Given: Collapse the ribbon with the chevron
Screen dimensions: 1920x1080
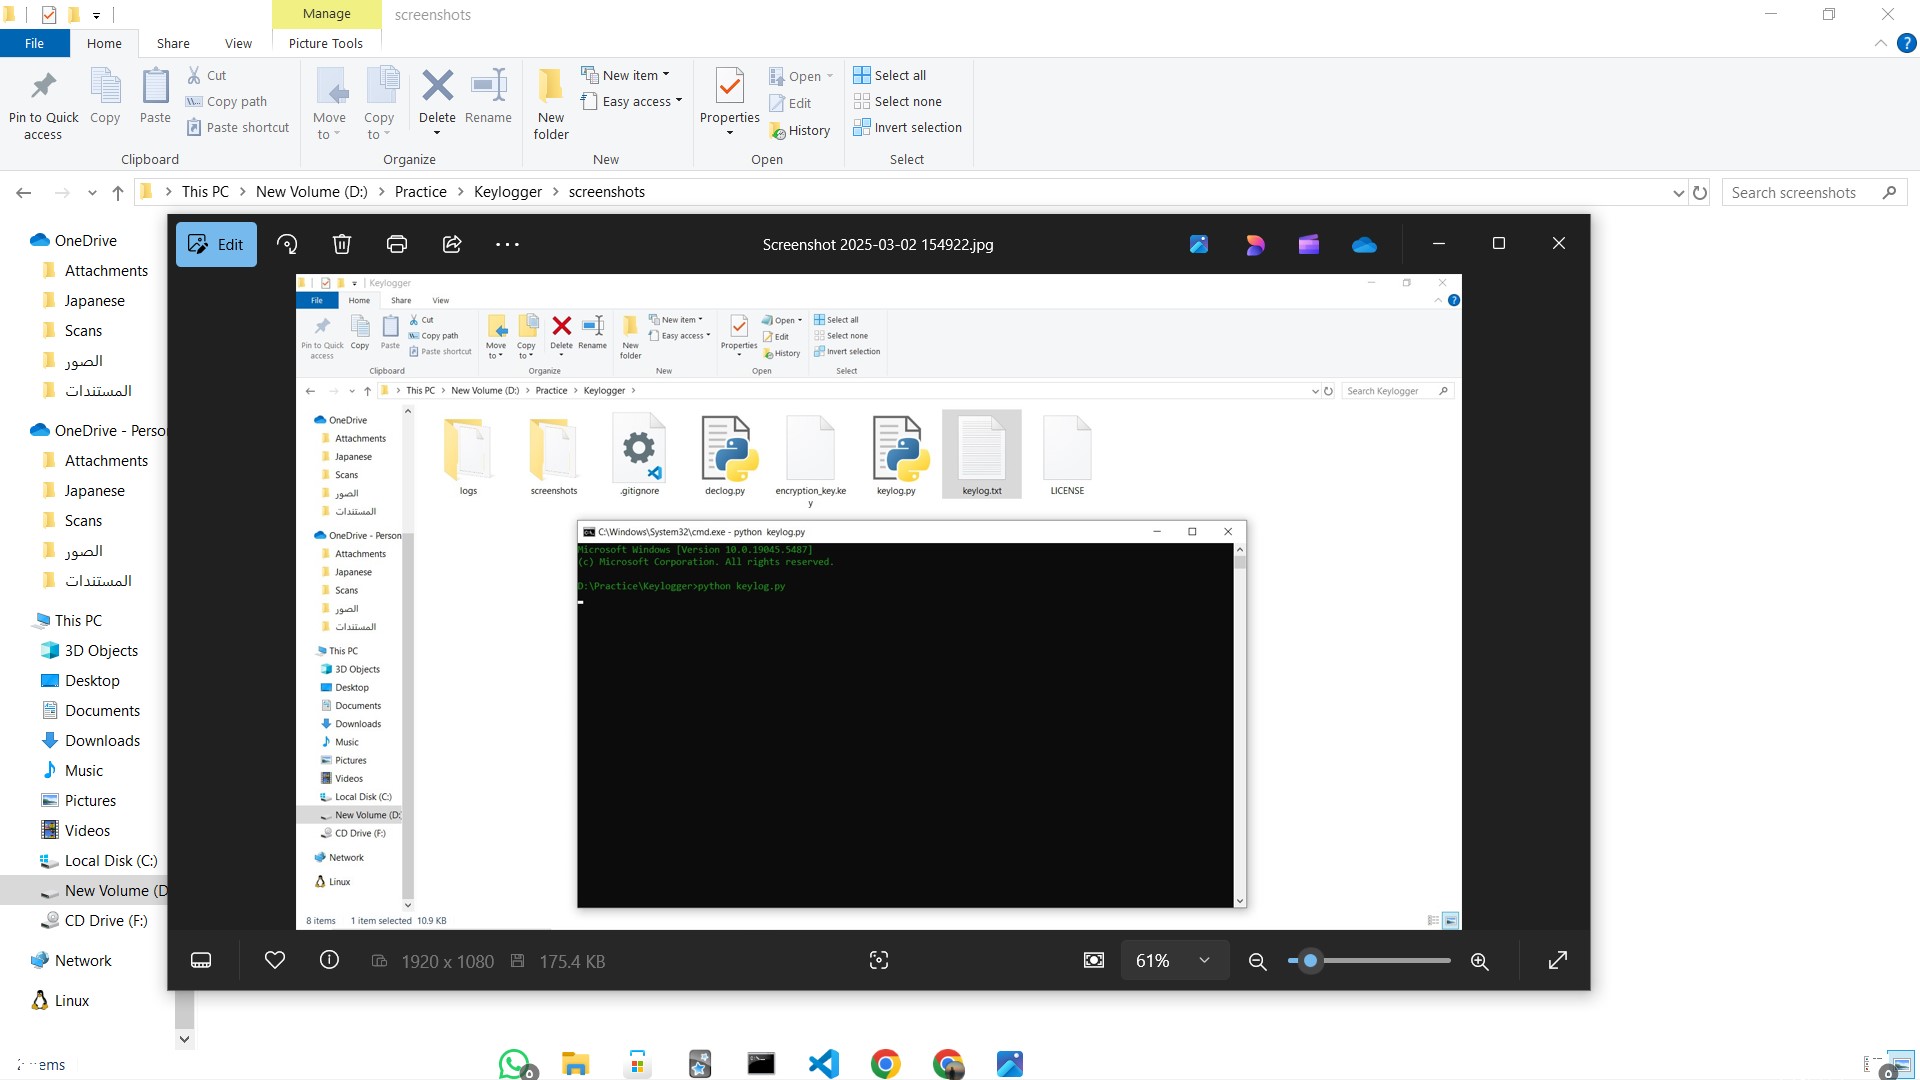Looking at the screenshot, I should click(x=1880, y=43).
